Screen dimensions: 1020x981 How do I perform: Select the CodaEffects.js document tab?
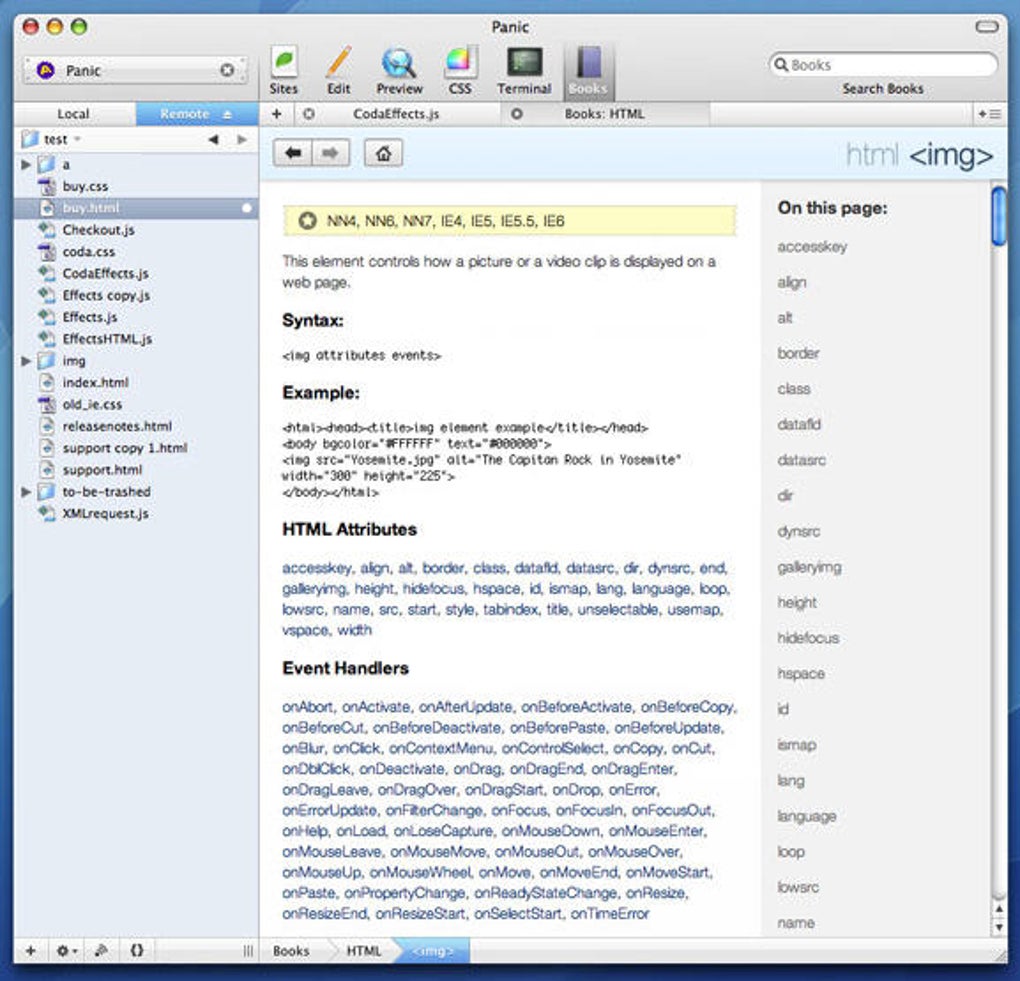pos(396,114)
